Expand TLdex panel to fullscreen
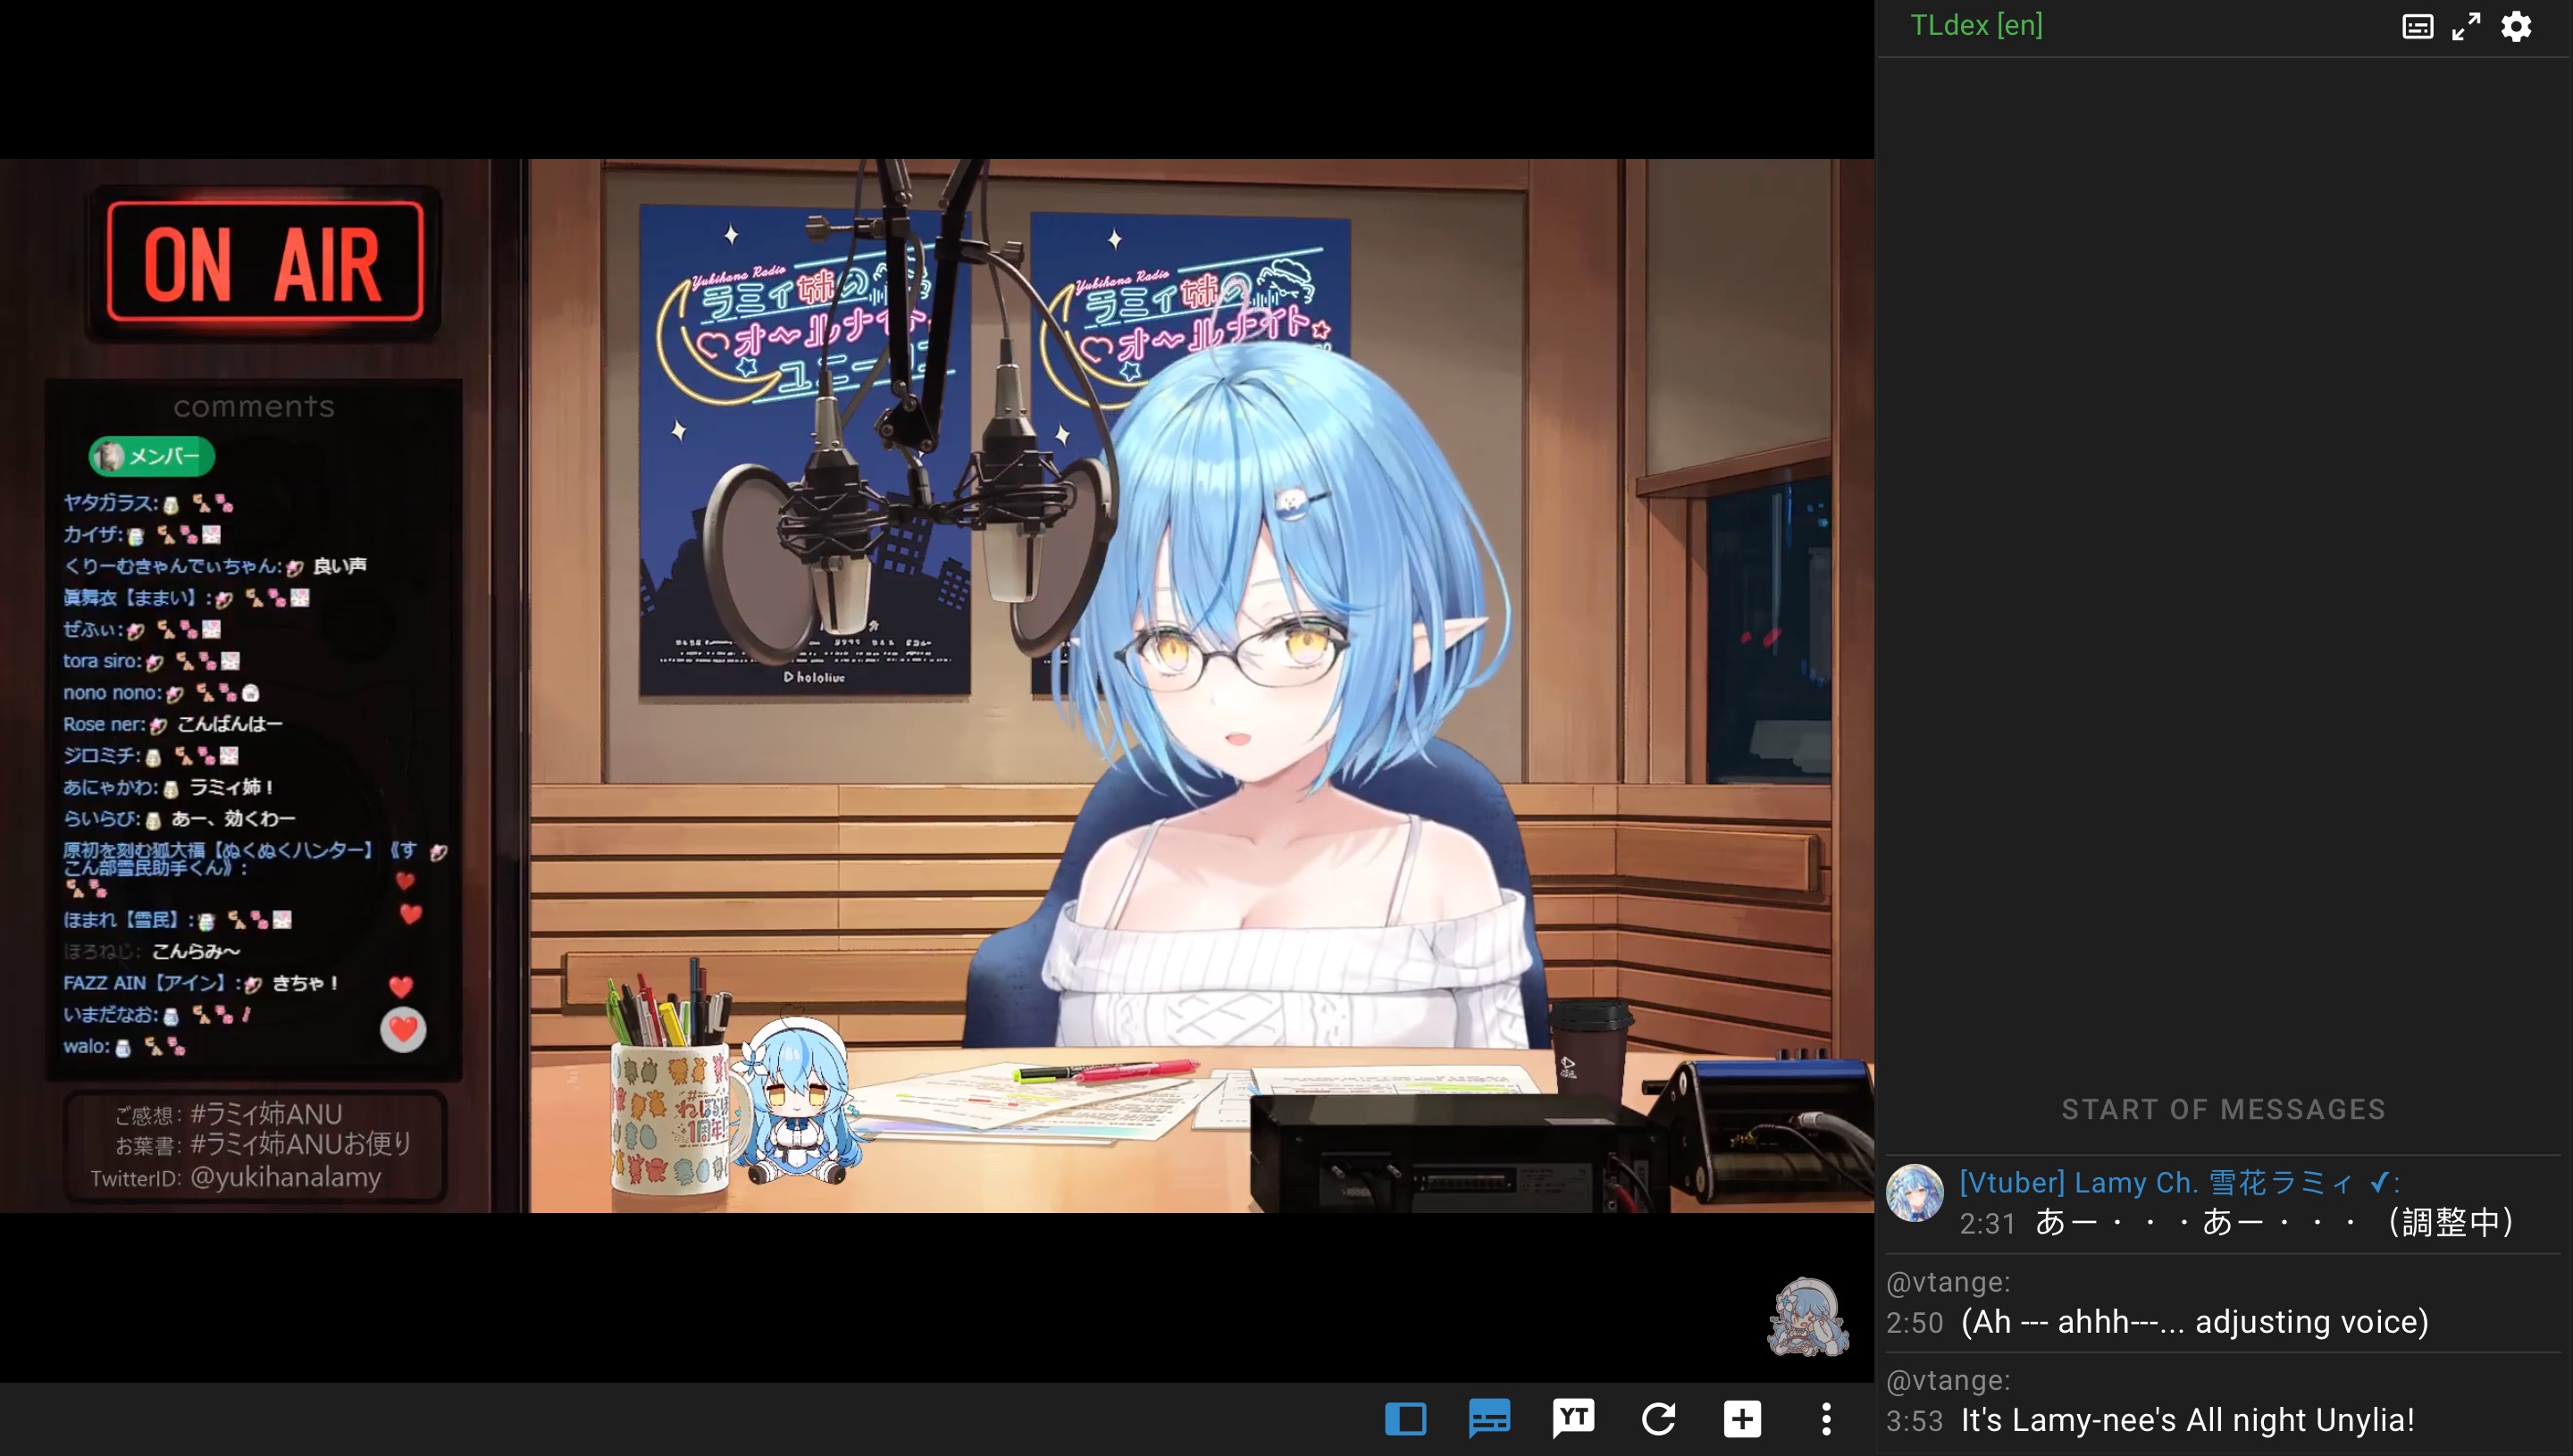Screen dimensions: 2573x1456 click(x=2466, y=26)
